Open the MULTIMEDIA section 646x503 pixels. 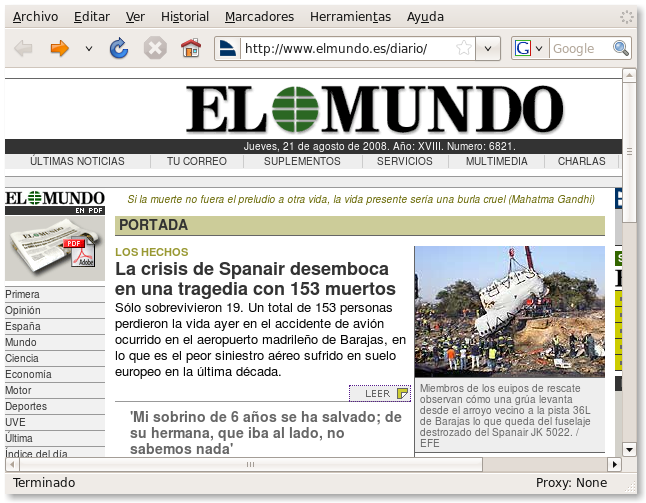(x=496, y=161)
